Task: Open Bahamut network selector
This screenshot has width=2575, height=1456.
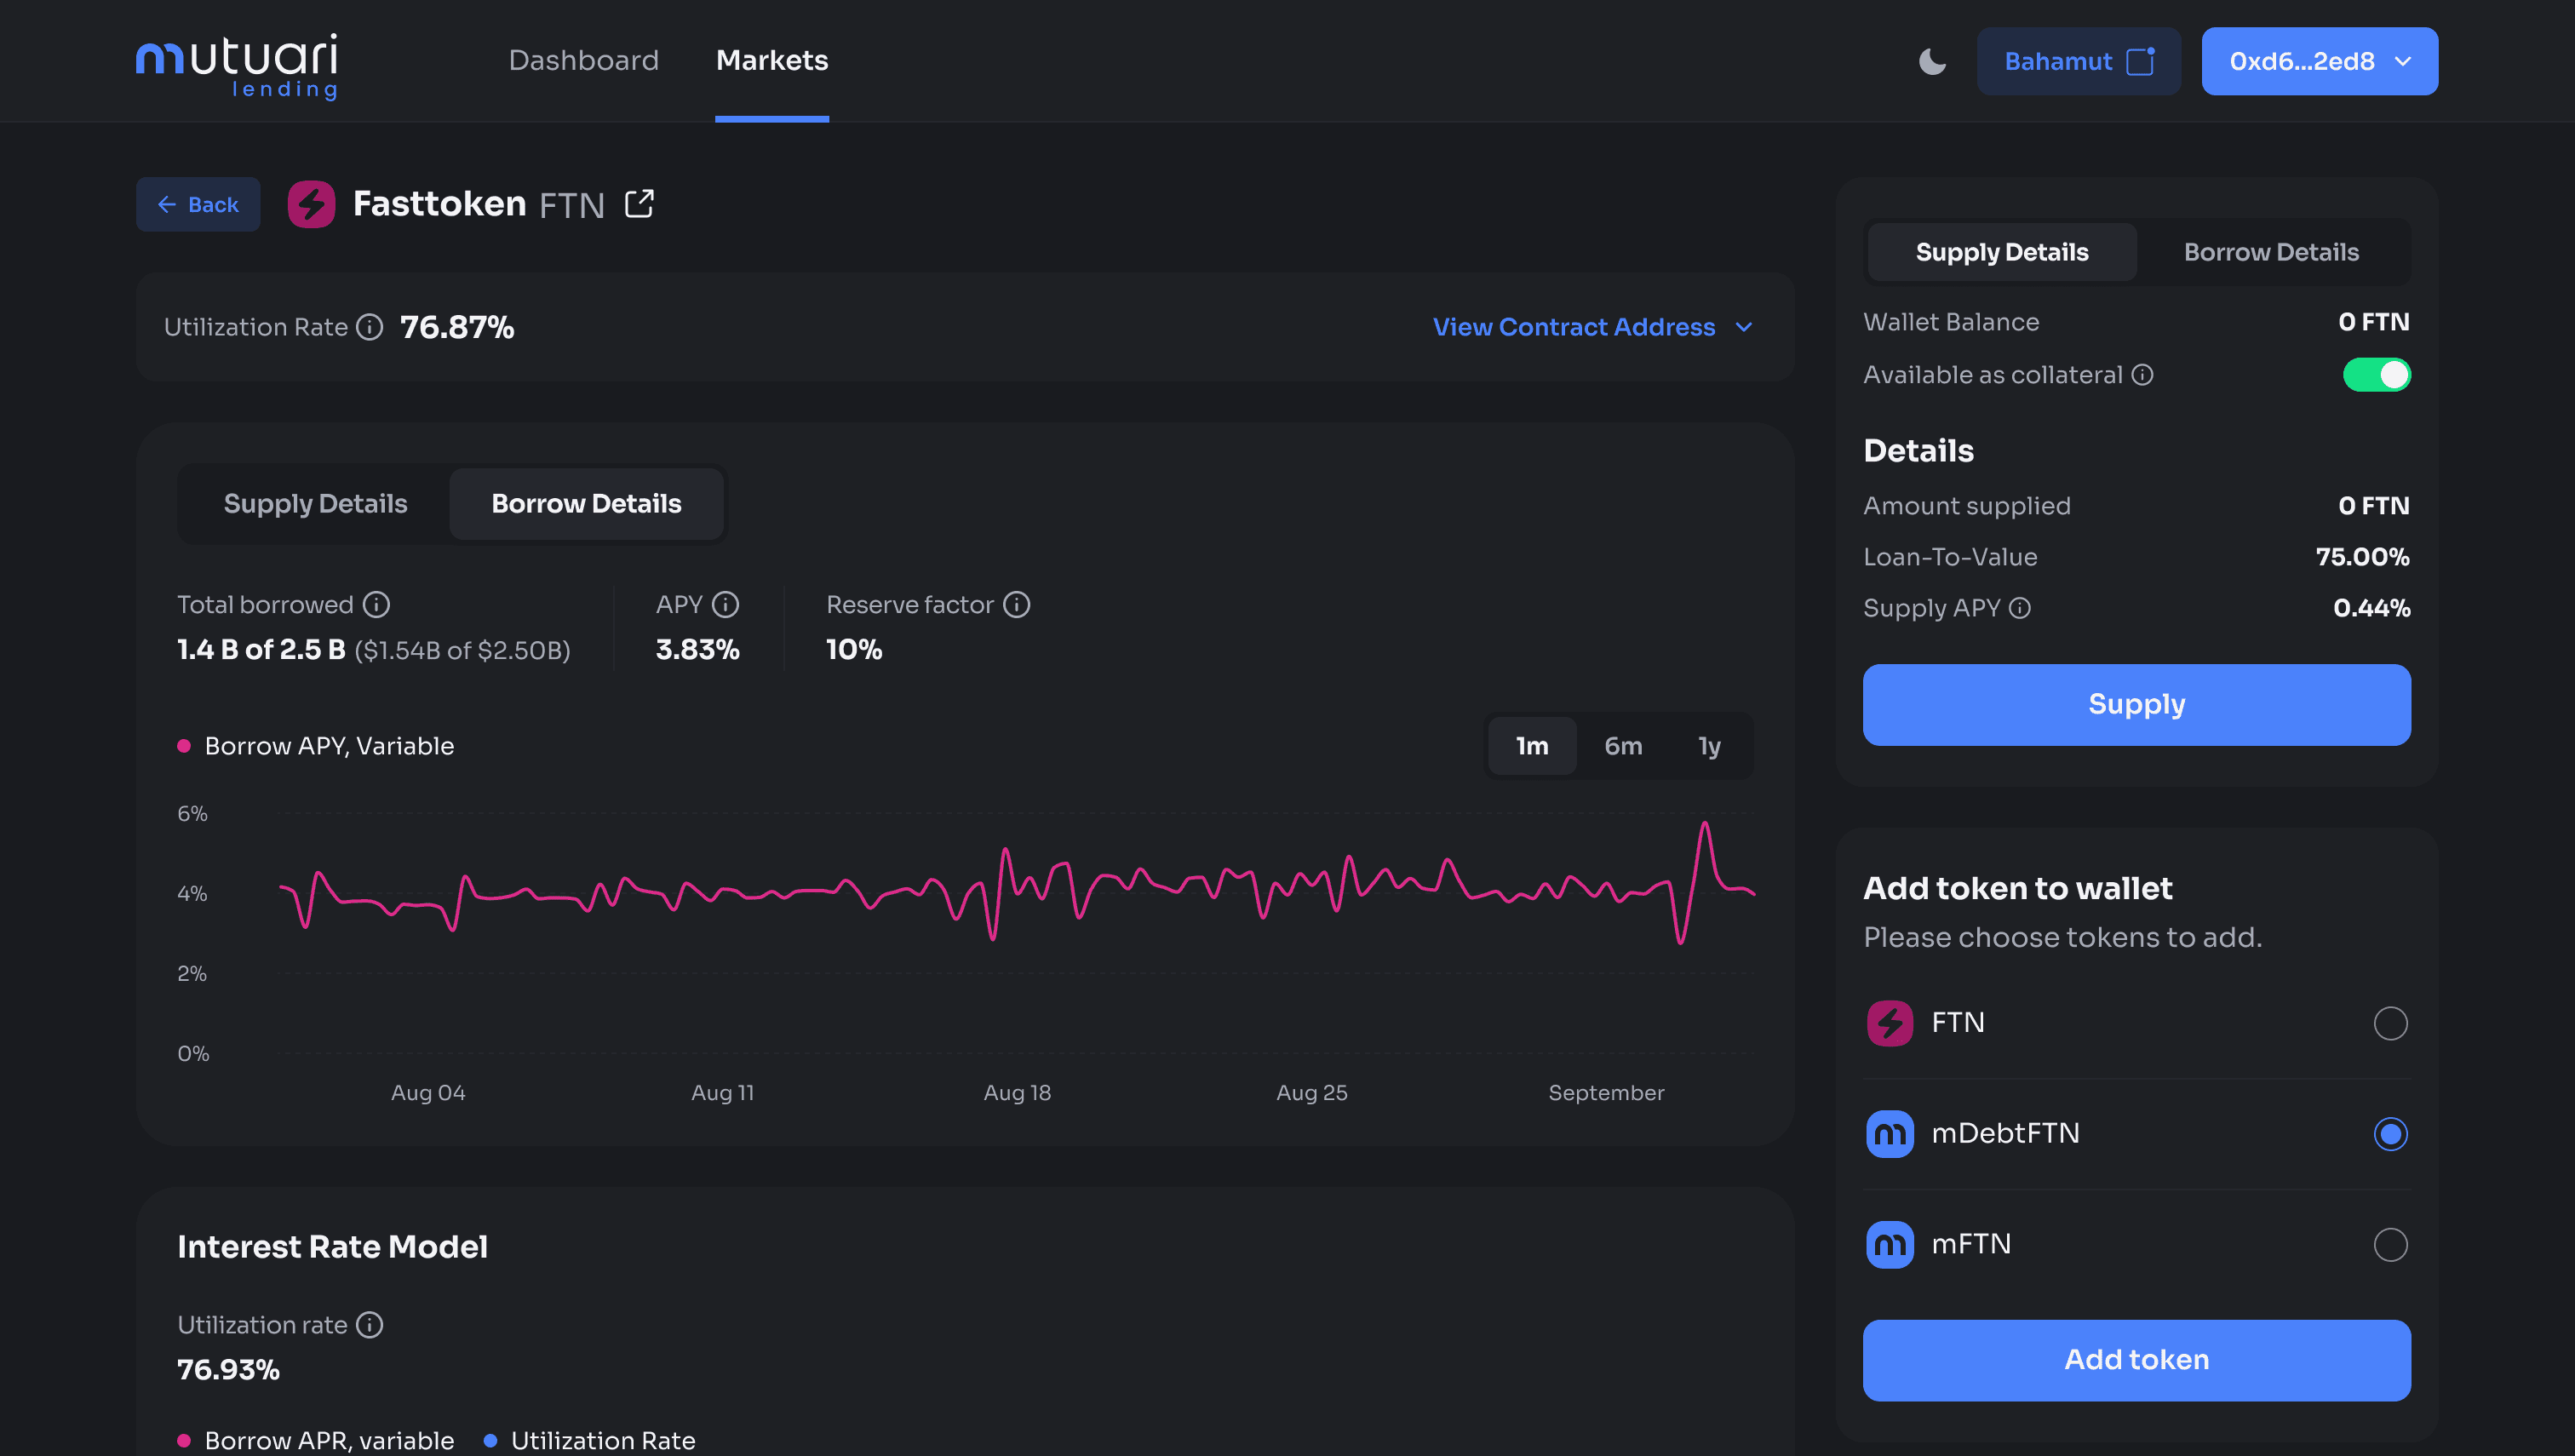Action: 2077,61
